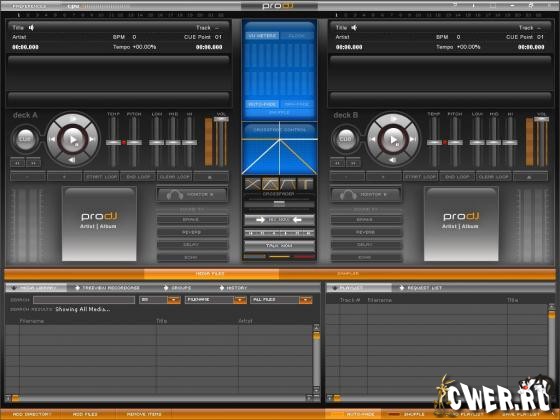Toggle Shuffle in bottom playlist bar

click(408, 414)
